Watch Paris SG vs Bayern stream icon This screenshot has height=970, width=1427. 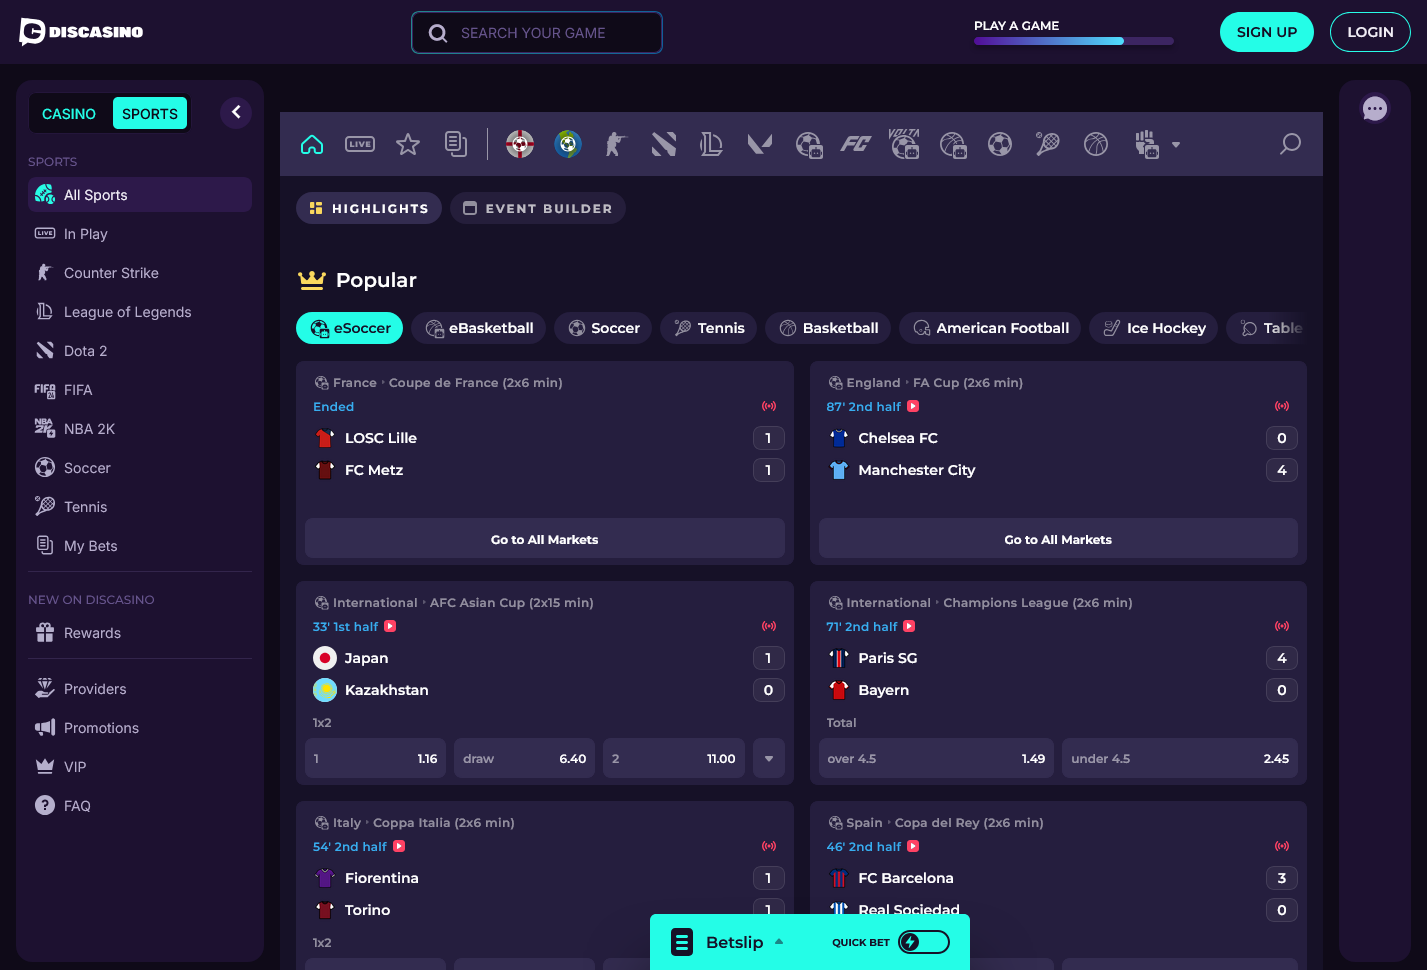coord(909,626)
